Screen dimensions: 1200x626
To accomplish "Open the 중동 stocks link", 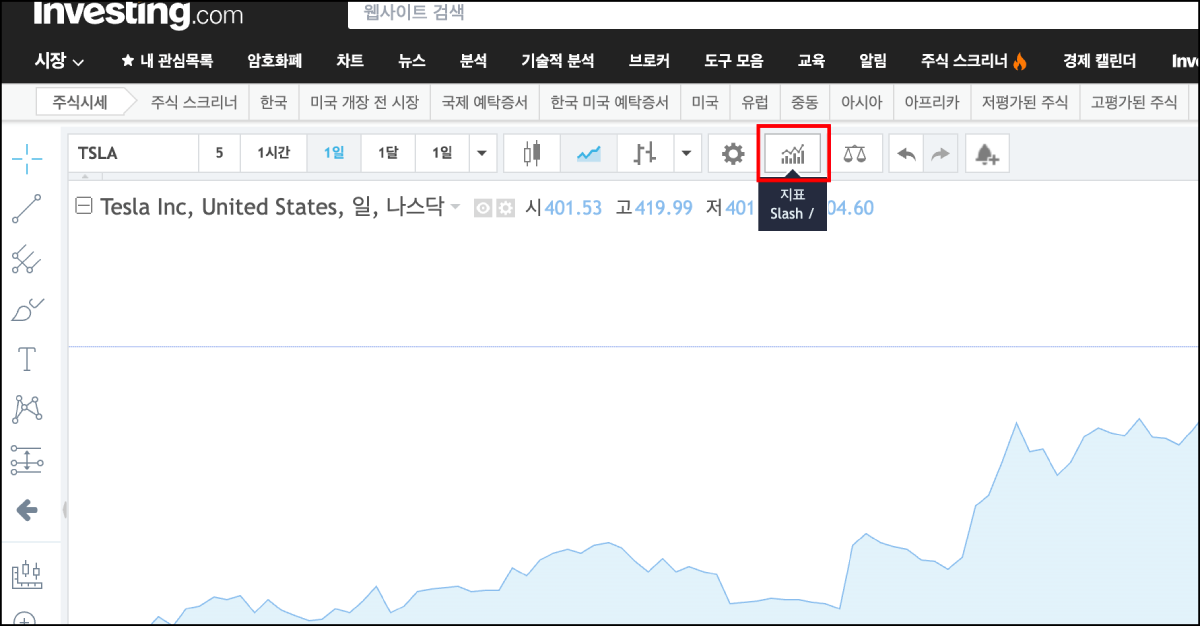I will [804, 102].
